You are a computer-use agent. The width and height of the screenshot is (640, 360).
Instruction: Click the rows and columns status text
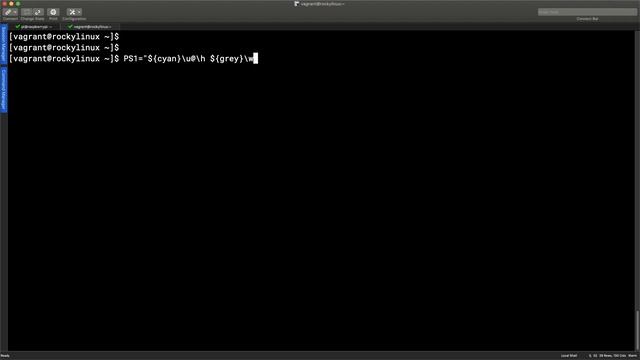pos(612,356)
